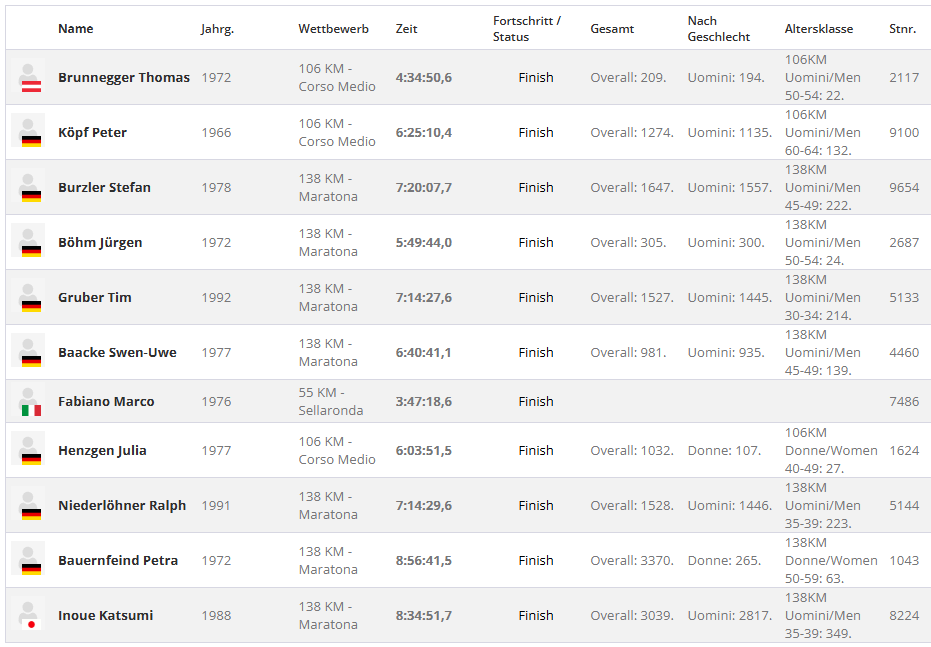This screenshot has width=931, height=647.
Task: Open participant Burzler Stefan's details
Action: (x=104, y=188)
